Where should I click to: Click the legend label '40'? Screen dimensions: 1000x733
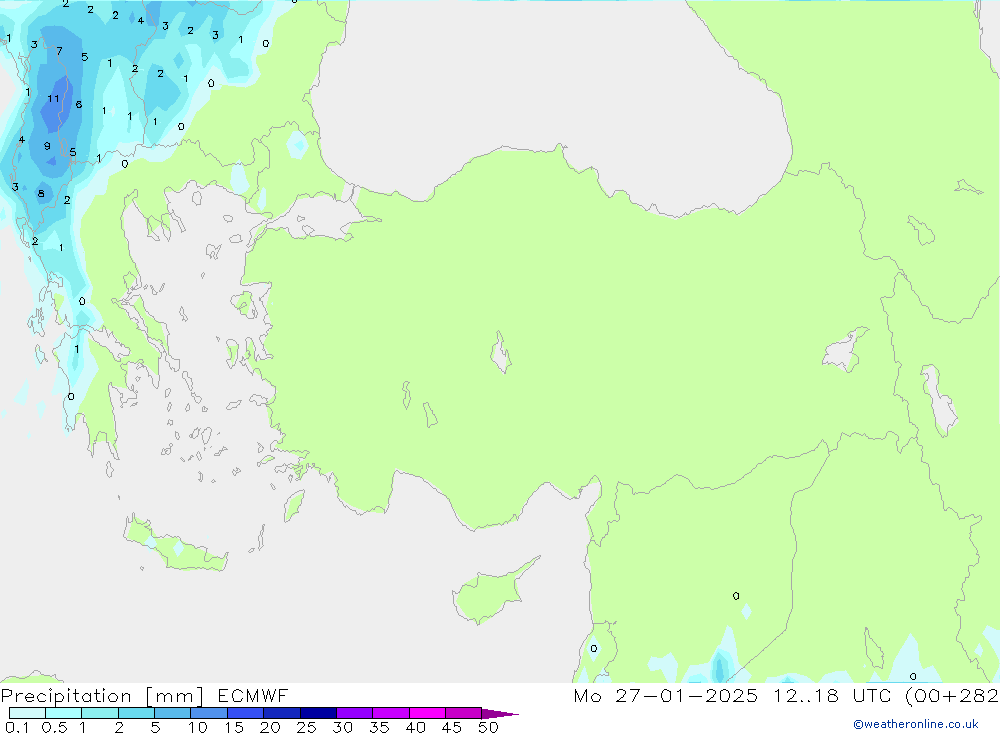[x=415, y=727]
